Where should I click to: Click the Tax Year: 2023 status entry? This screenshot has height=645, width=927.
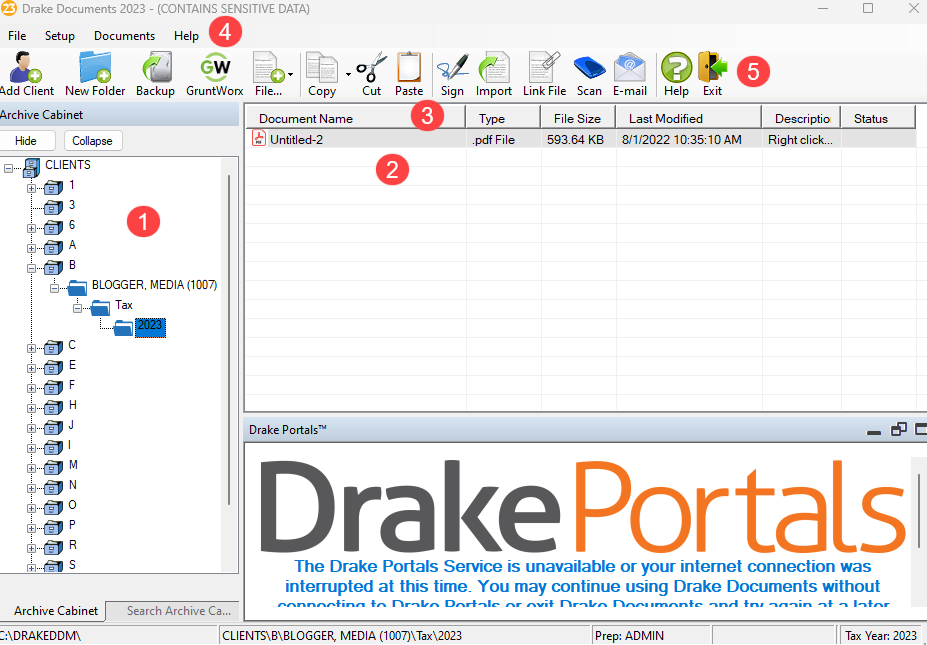pos(881,636)
